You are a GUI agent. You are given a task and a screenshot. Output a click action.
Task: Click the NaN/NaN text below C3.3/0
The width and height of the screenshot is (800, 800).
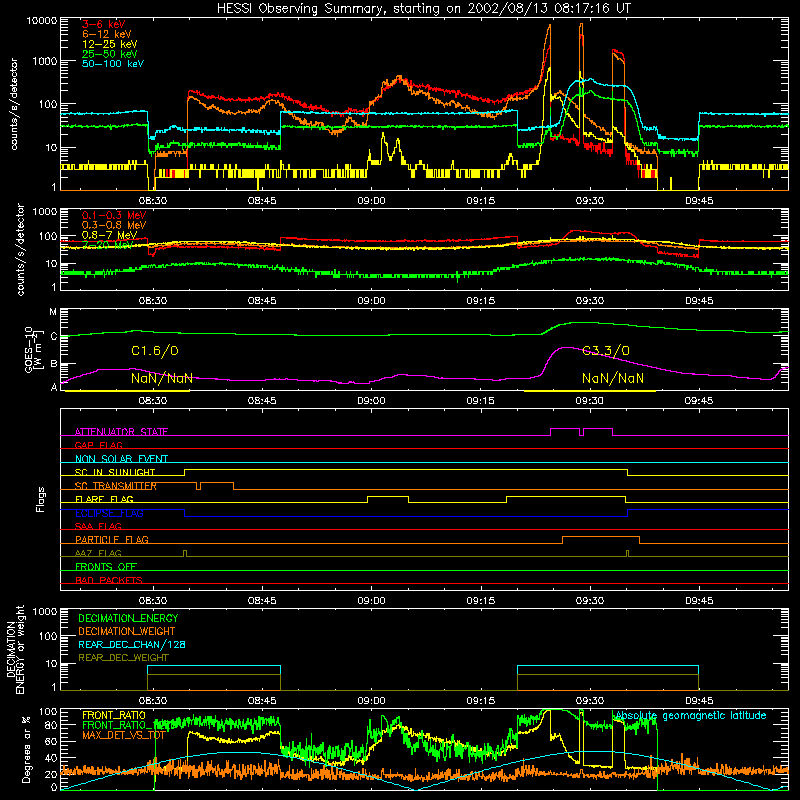point(613,379)
